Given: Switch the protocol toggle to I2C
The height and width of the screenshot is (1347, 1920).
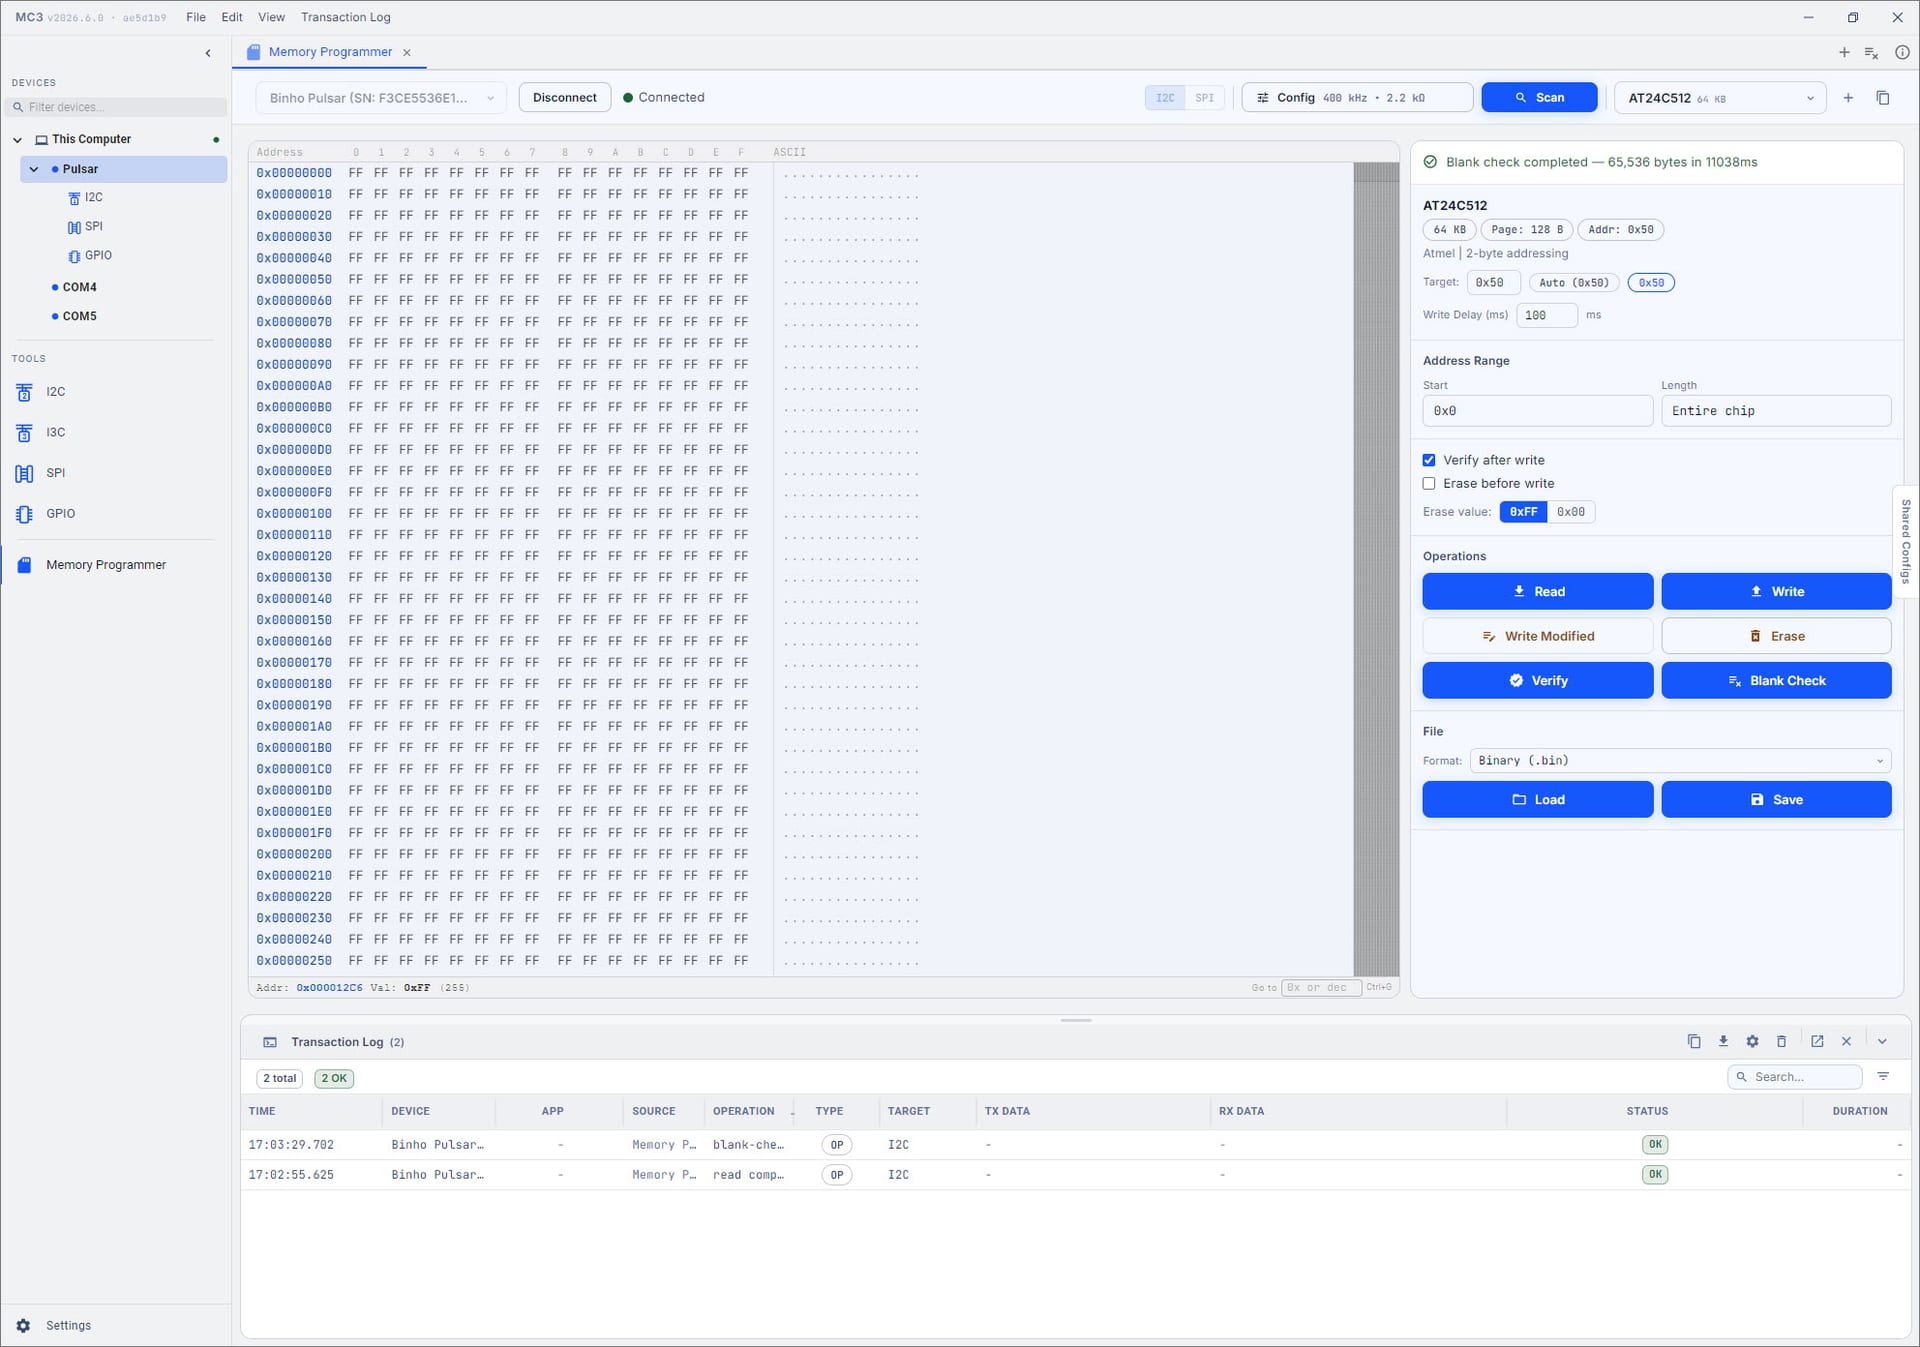Looking at the screenshot, I should coord(1165,98).
